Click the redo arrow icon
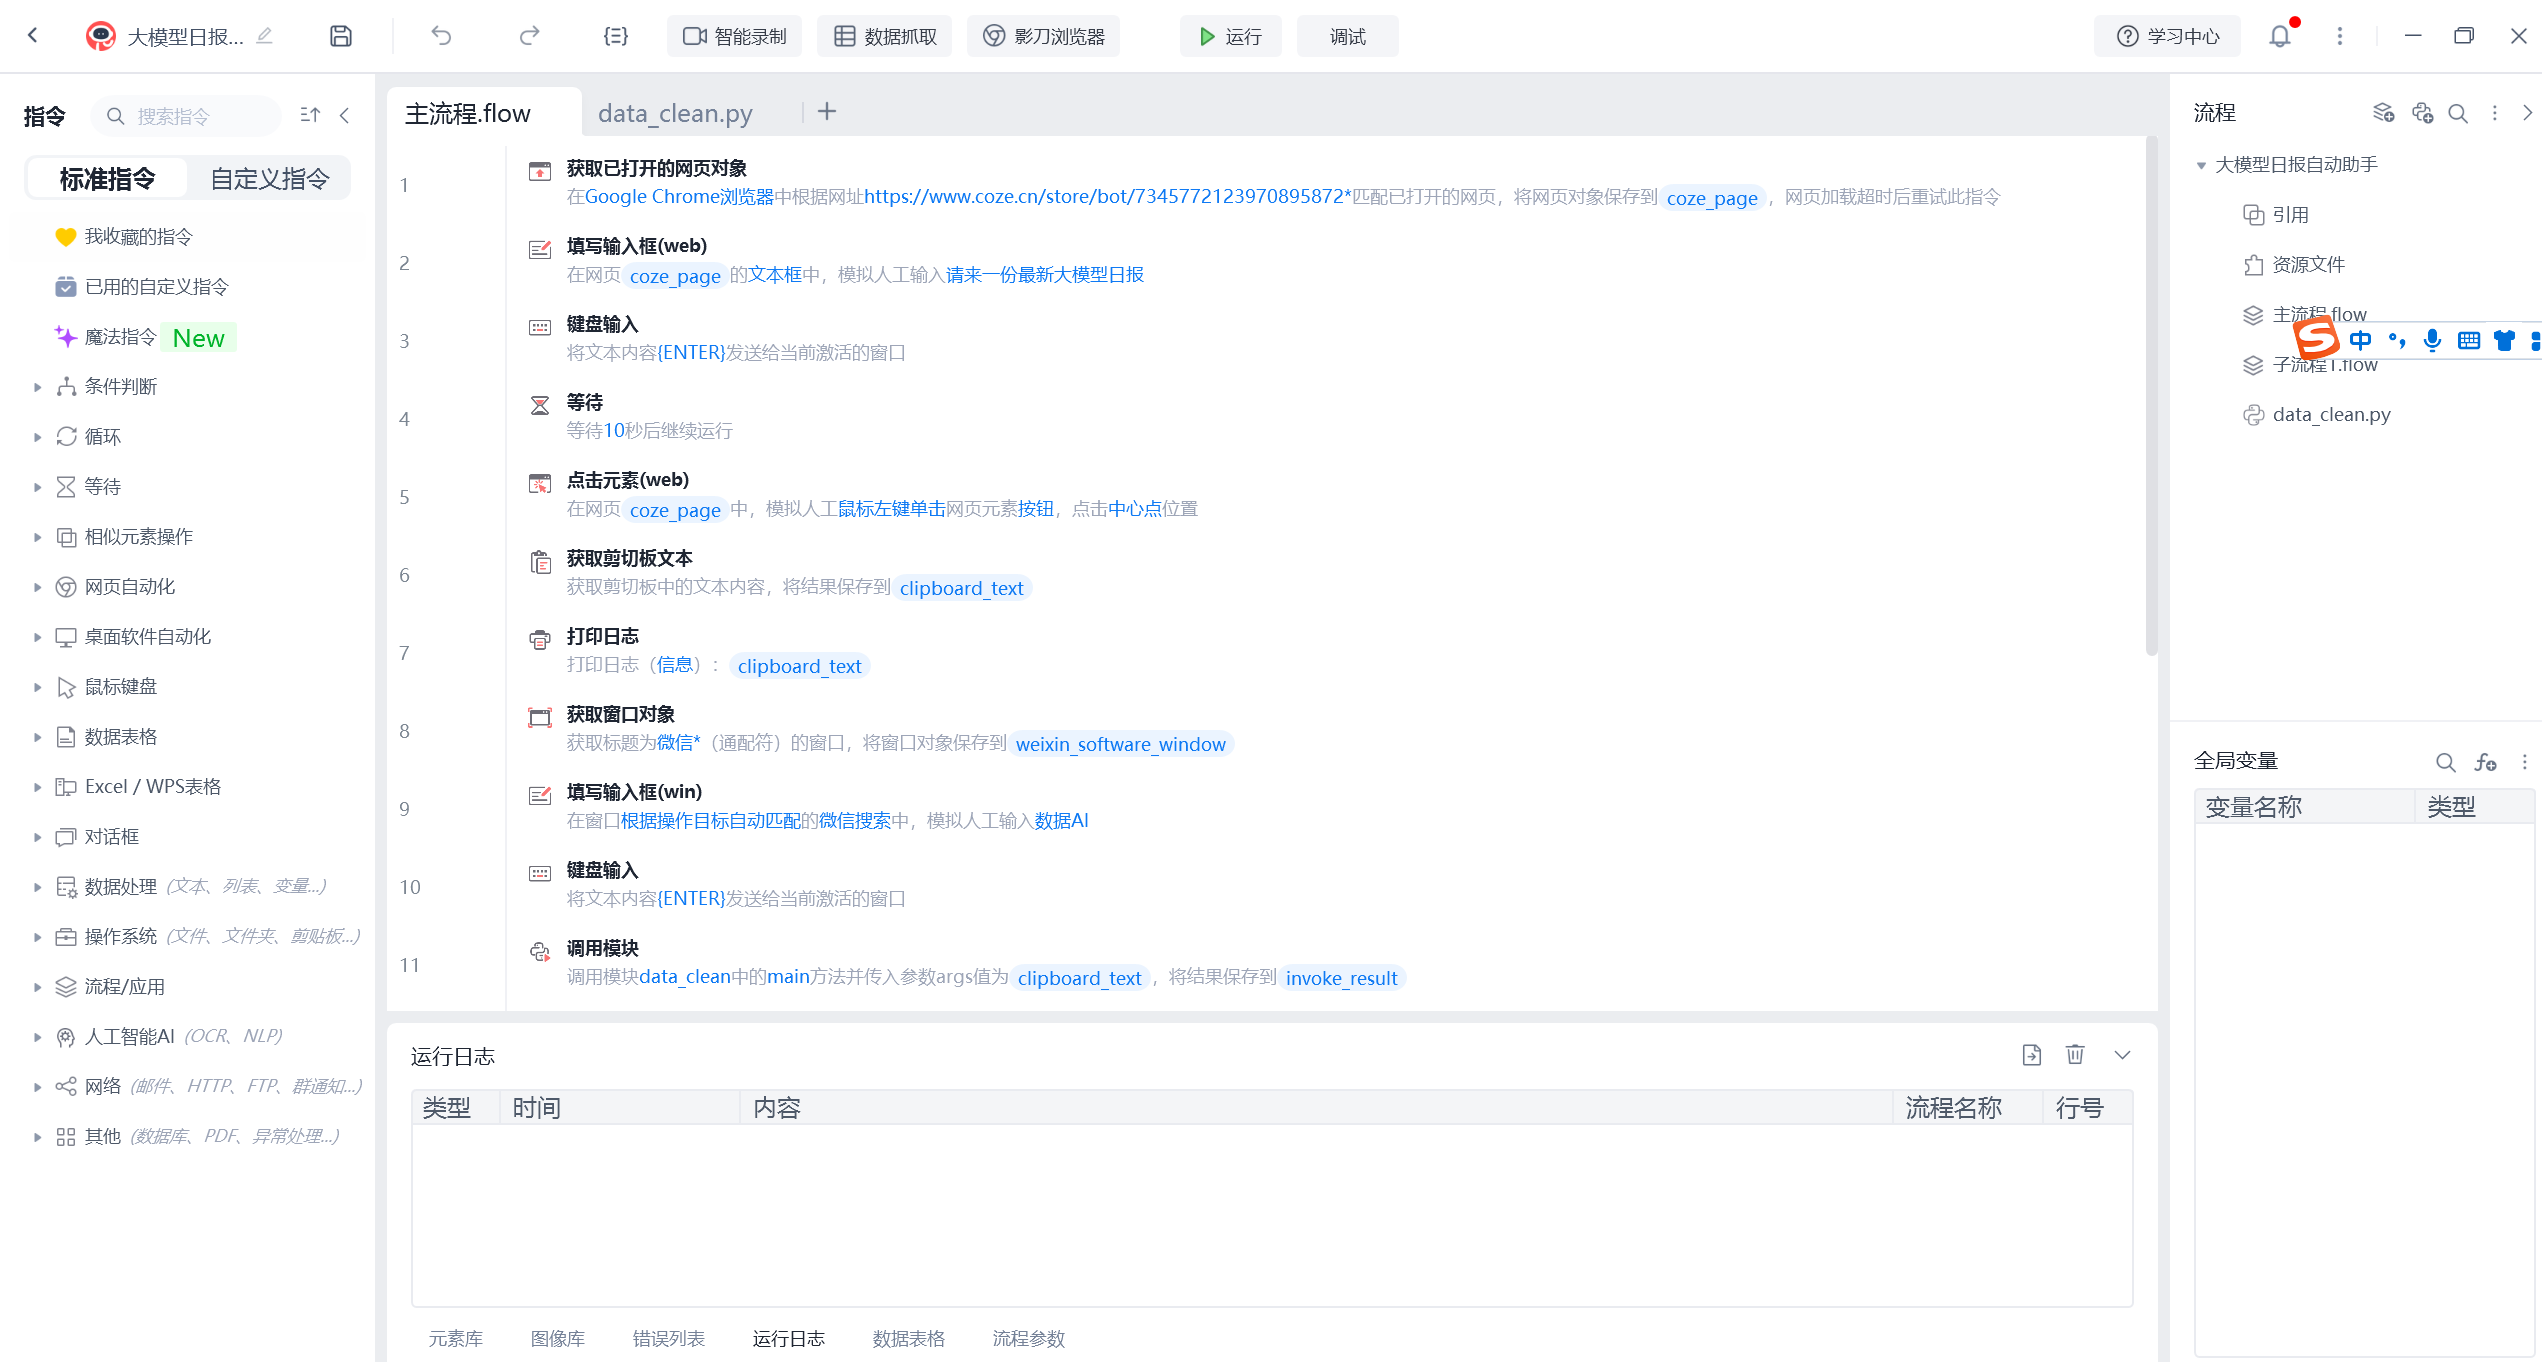The height and width of the screenshot is (1362, 2542). (529, 36)
